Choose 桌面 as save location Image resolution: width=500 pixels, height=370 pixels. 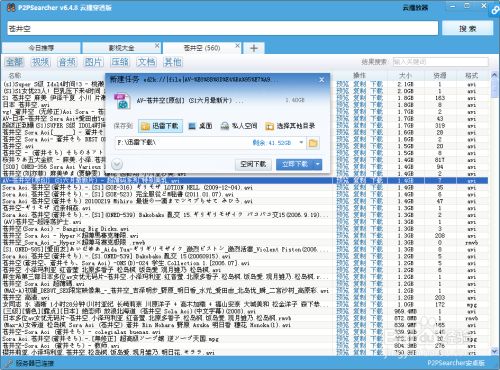200,126
